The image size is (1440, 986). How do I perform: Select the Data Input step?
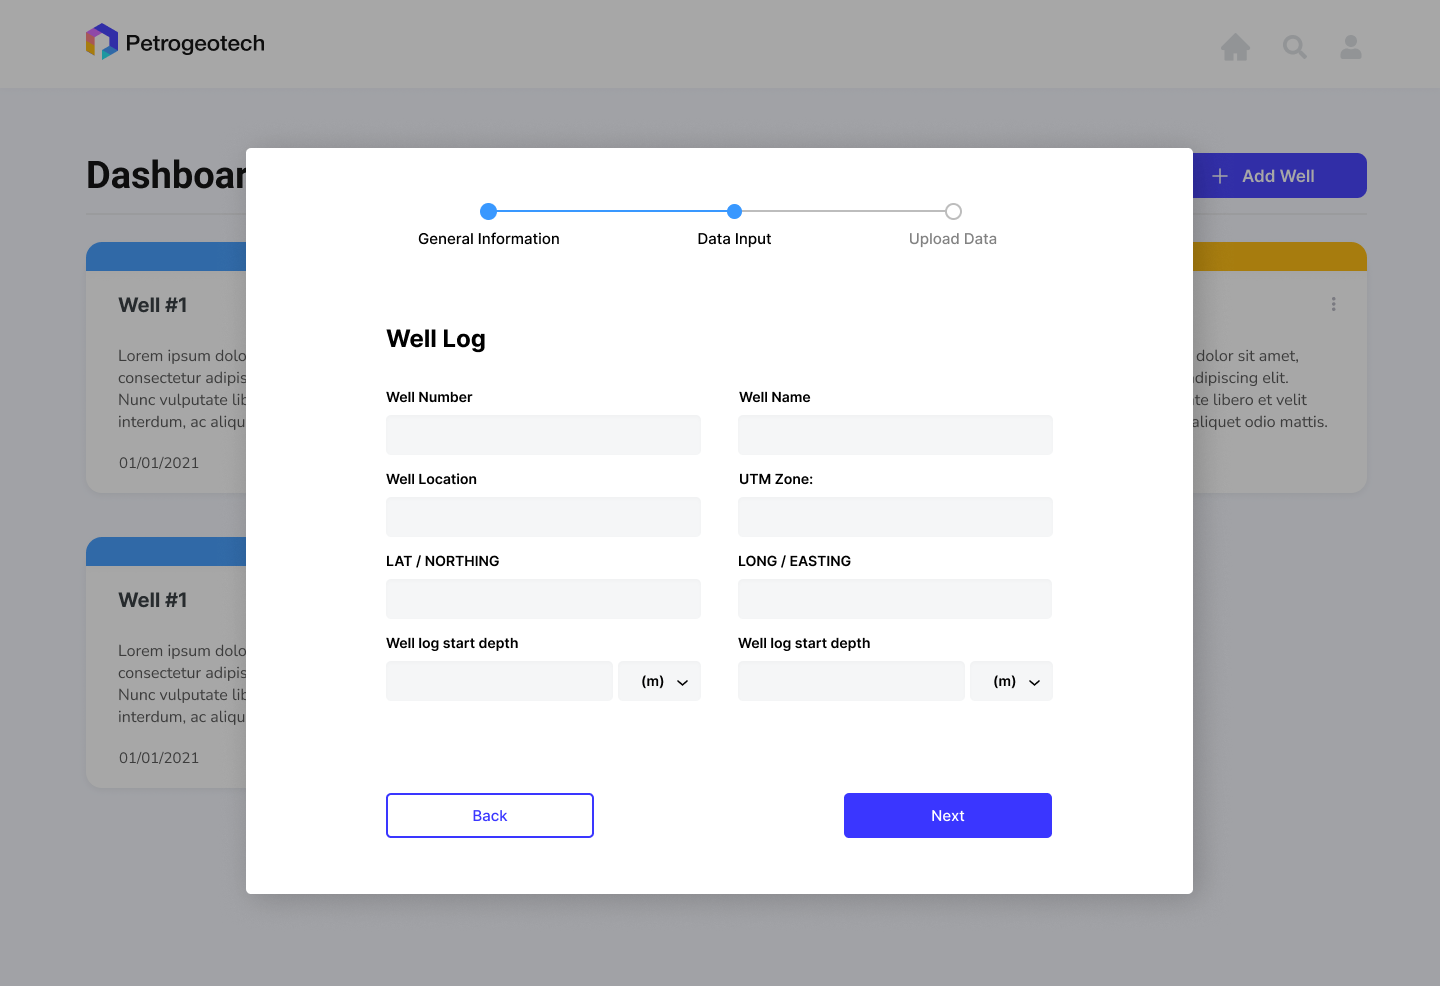pyautogui.click(x=734, y=239)
